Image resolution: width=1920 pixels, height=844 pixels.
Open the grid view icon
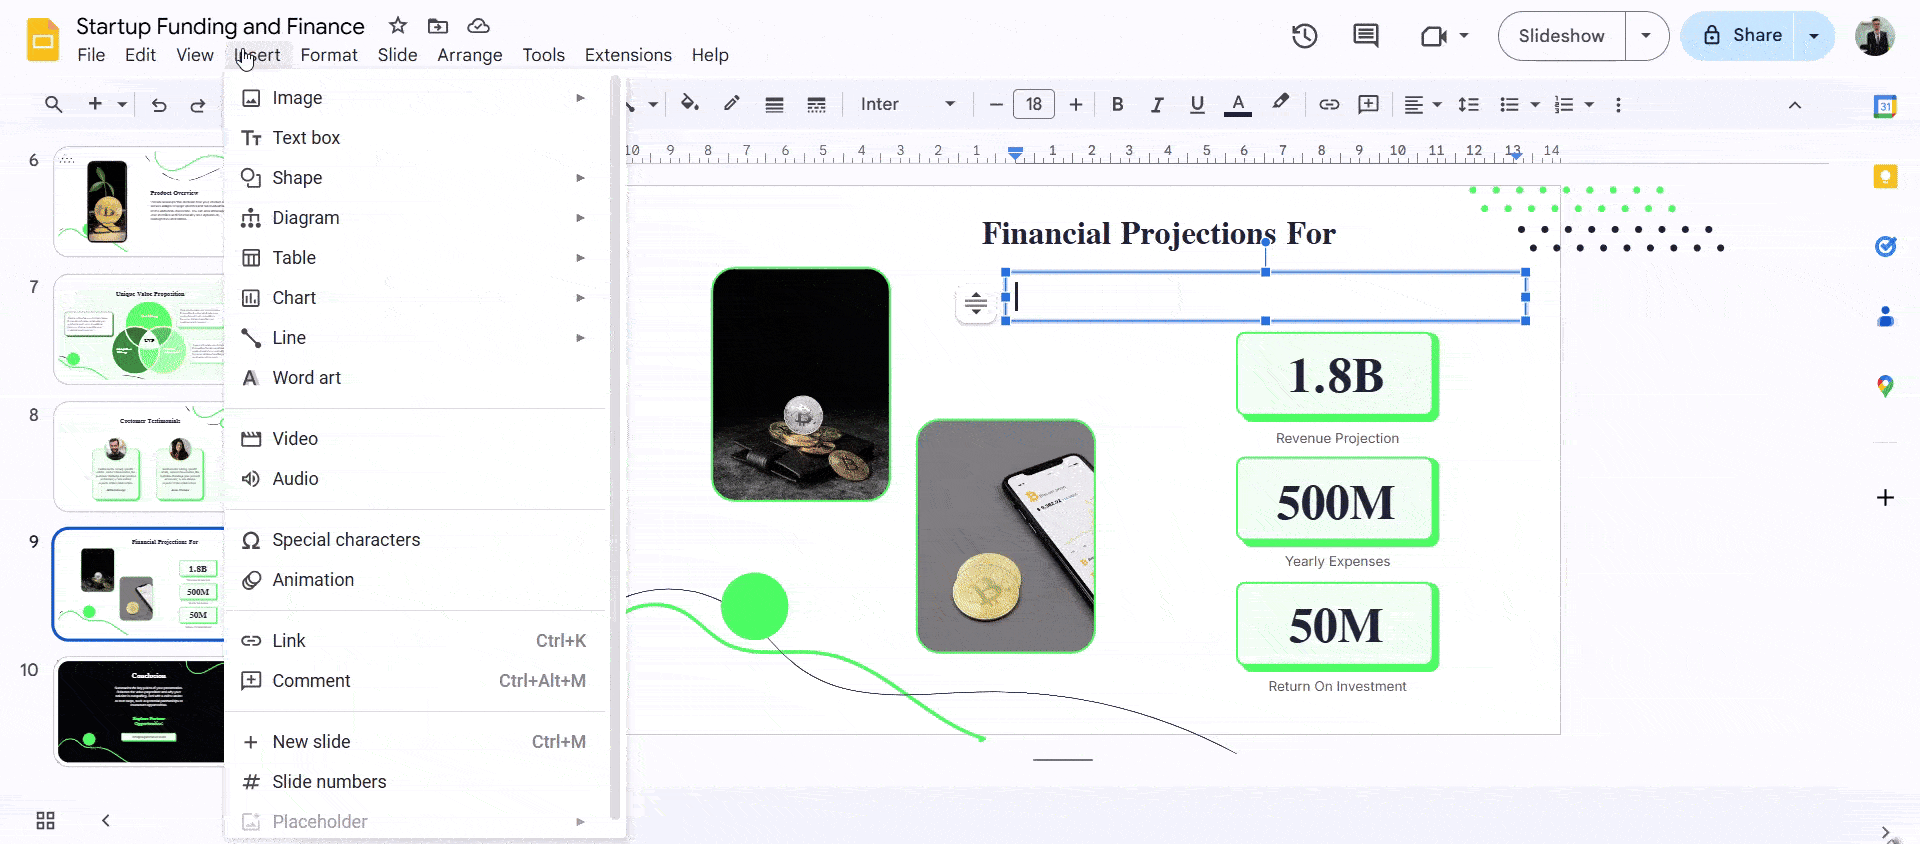[45, 821]
